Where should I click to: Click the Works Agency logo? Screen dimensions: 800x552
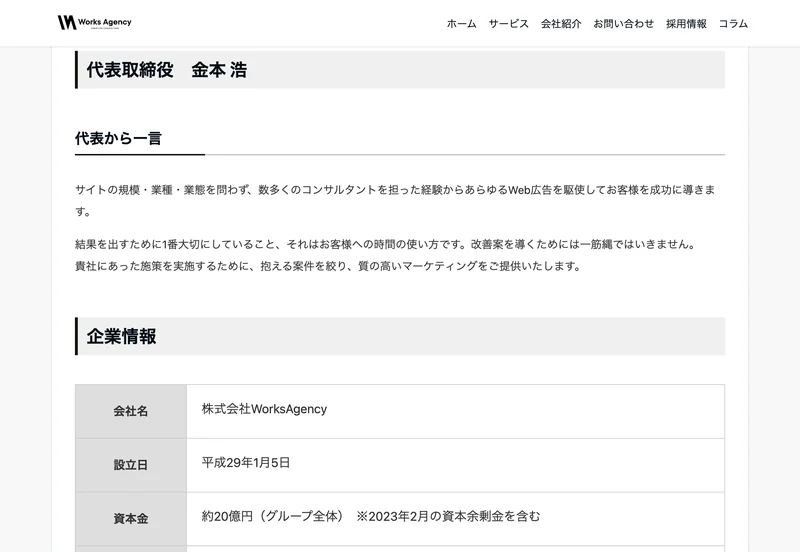(x=94, y=22)
